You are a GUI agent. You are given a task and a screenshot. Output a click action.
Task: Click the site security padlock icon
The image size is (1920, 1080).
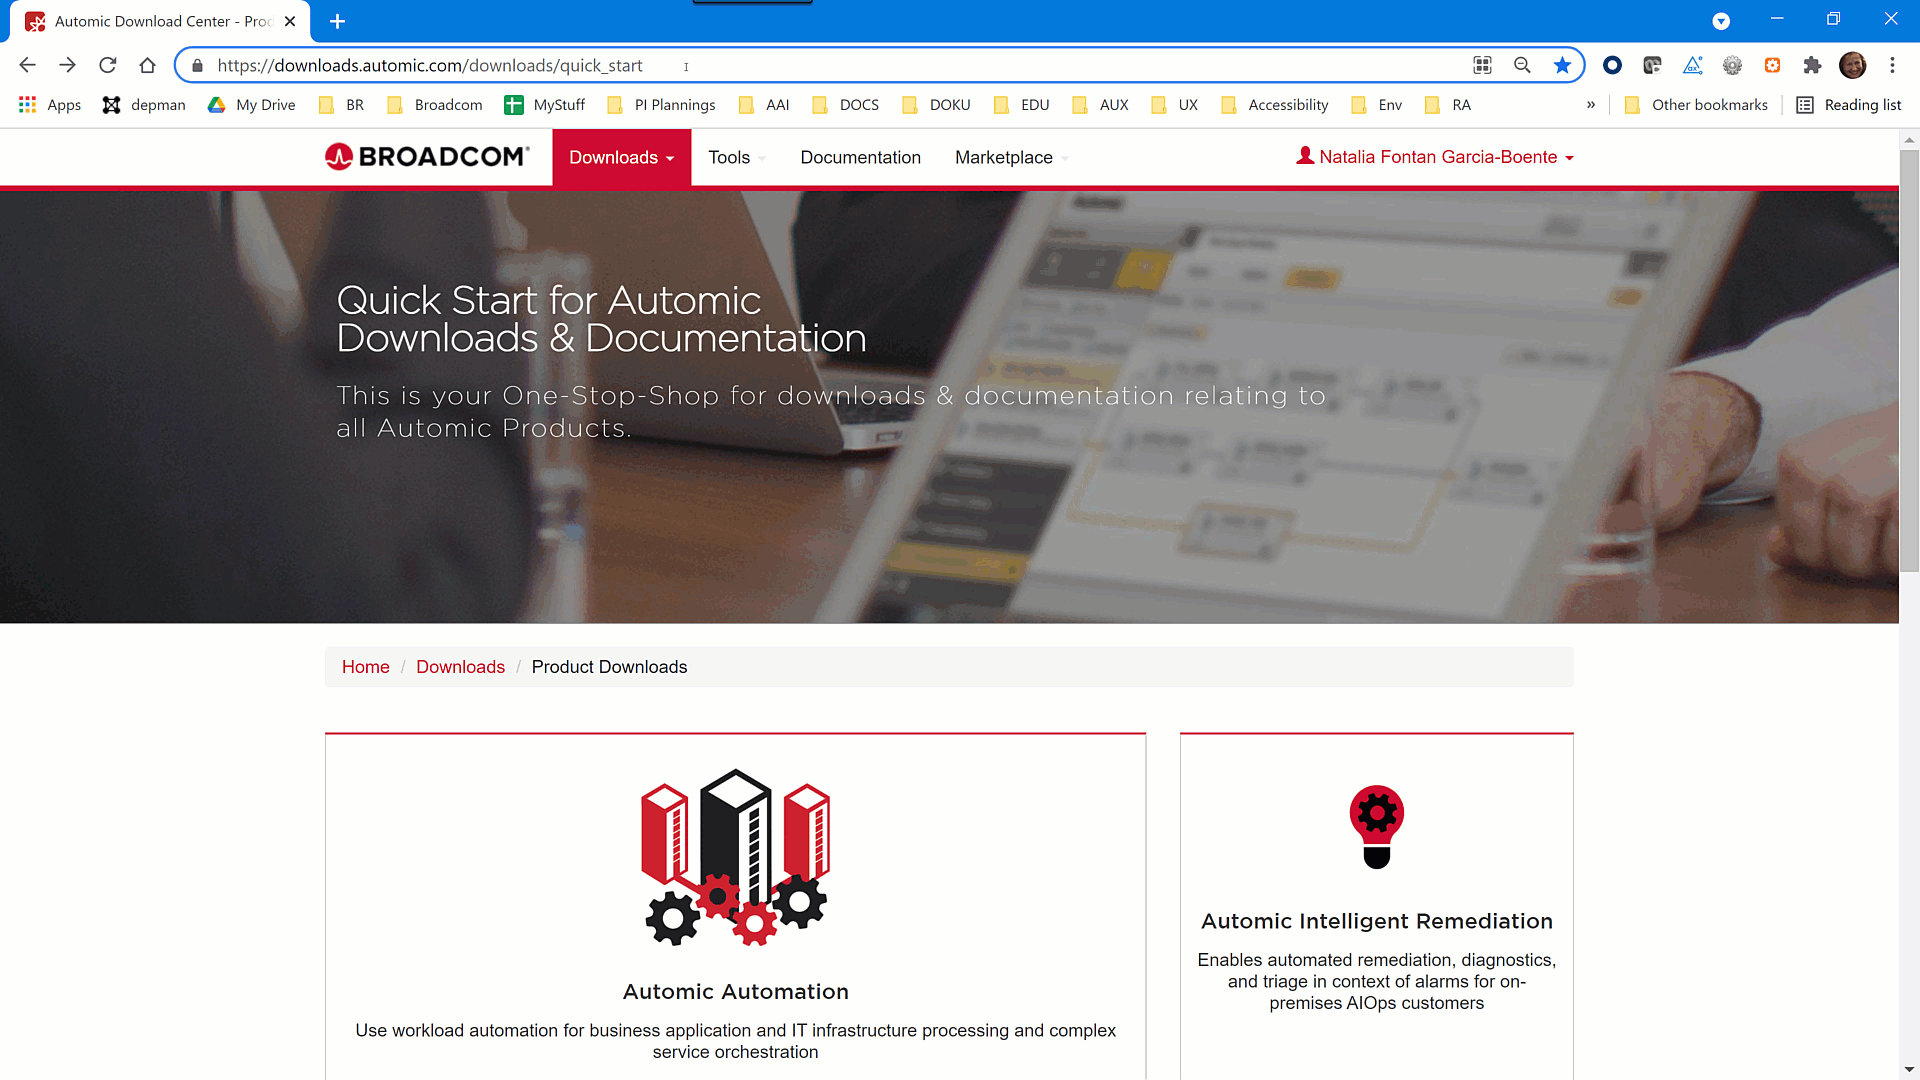[196, 65]
